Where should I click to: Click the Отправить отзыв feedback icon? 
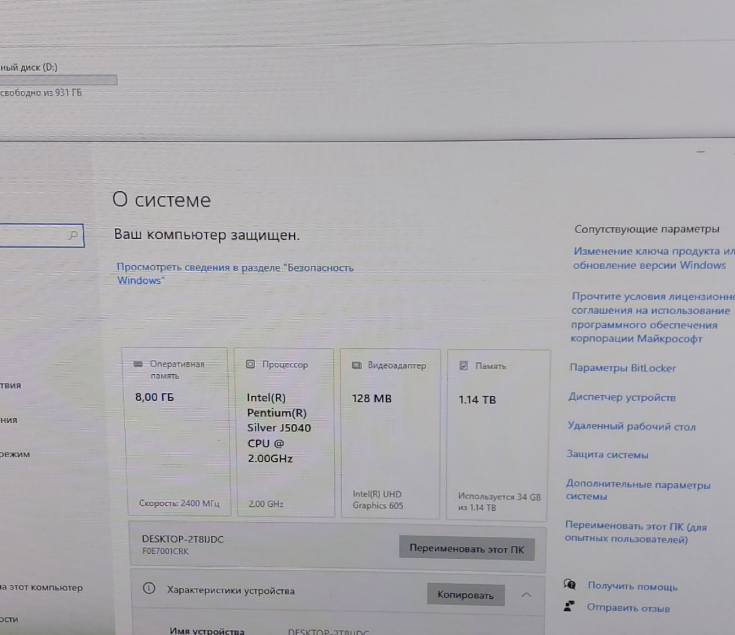(570, 606)
